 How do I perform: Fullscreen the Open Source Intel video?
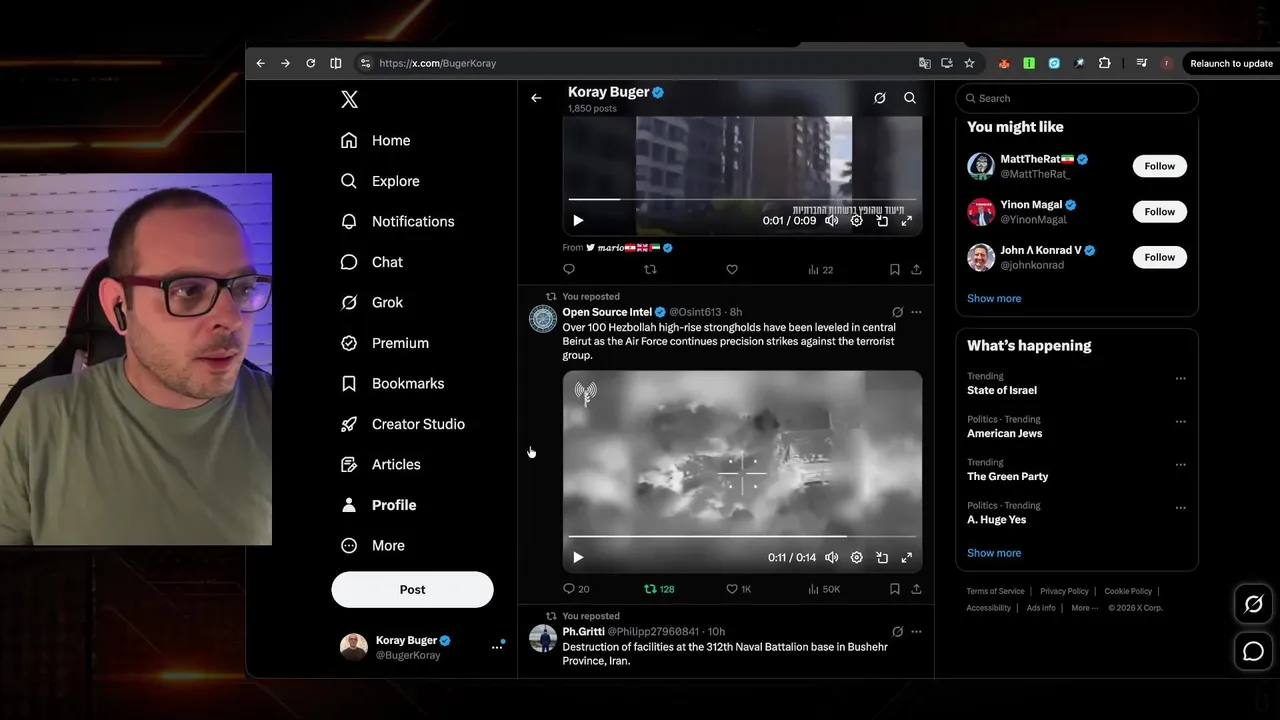907,557
